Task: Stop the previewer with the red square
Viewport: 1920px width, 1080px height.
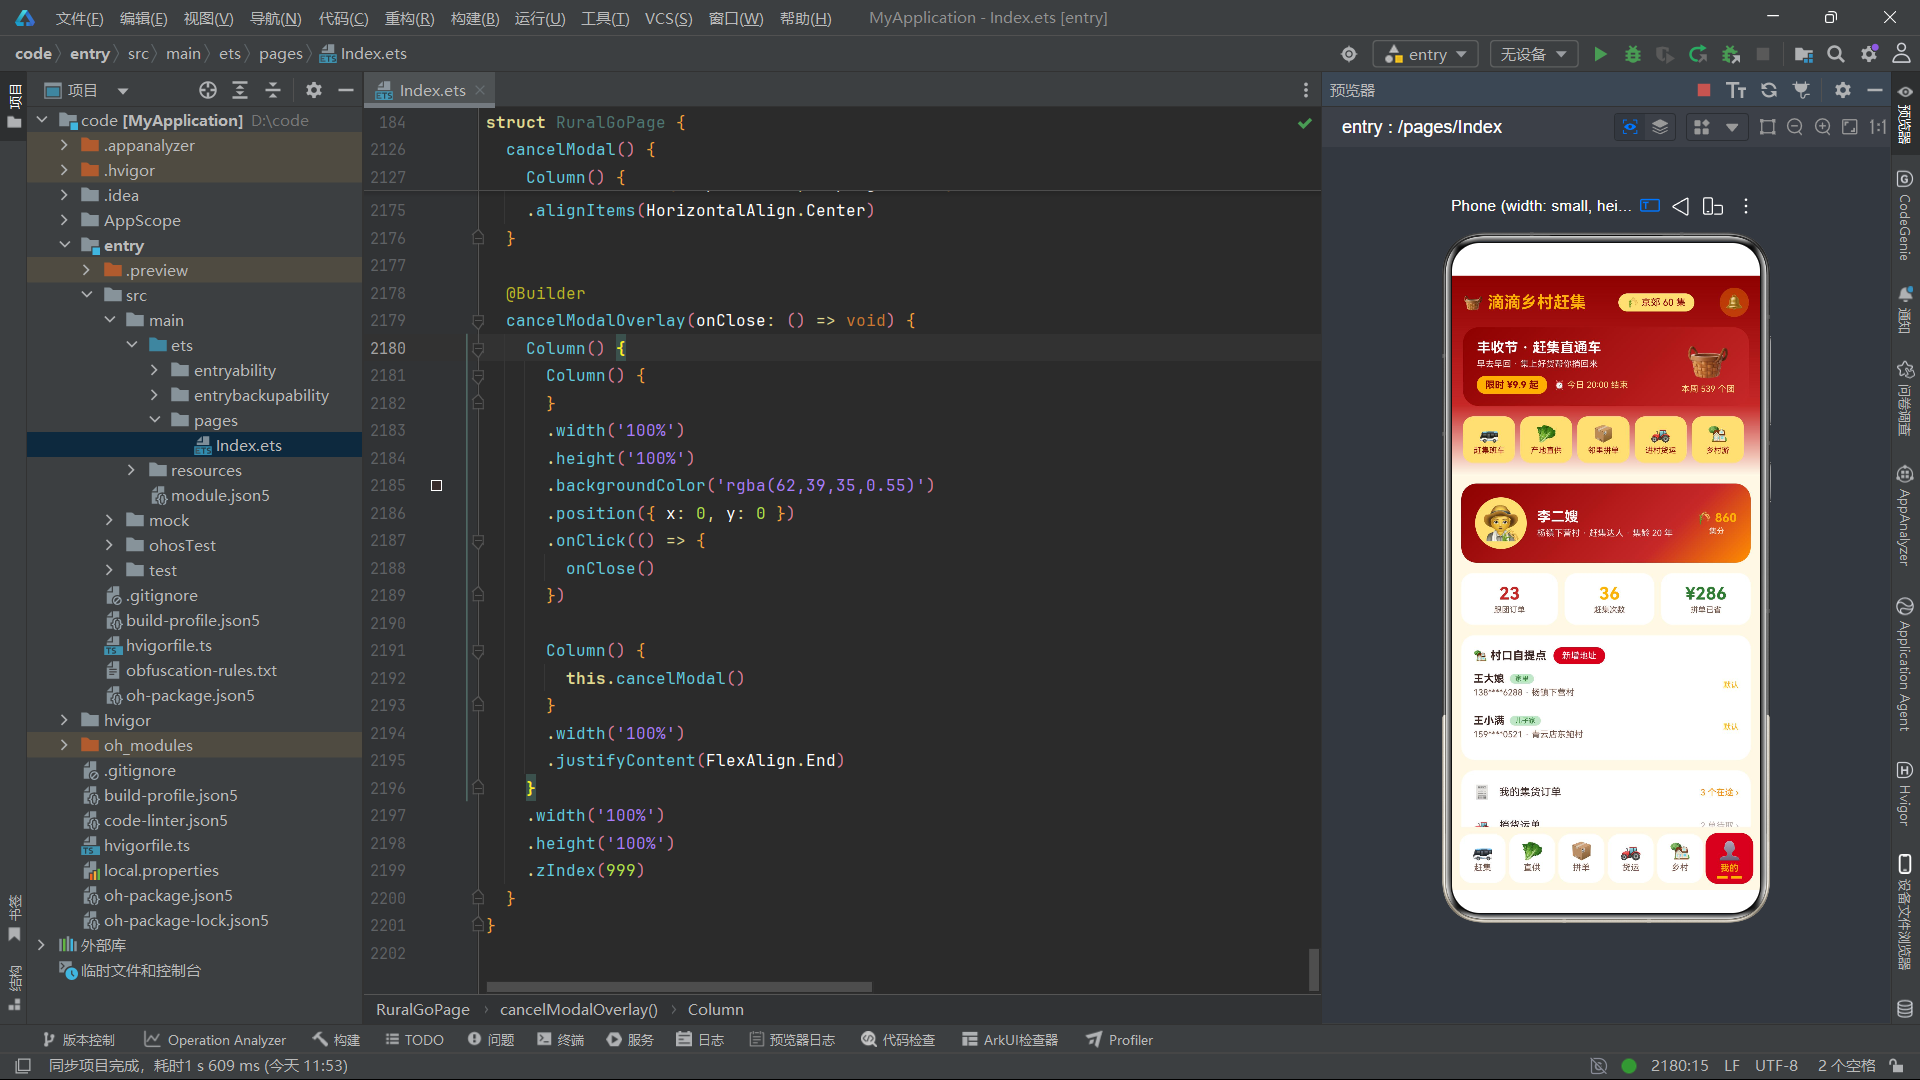Action: click(x=1704, y=90)
